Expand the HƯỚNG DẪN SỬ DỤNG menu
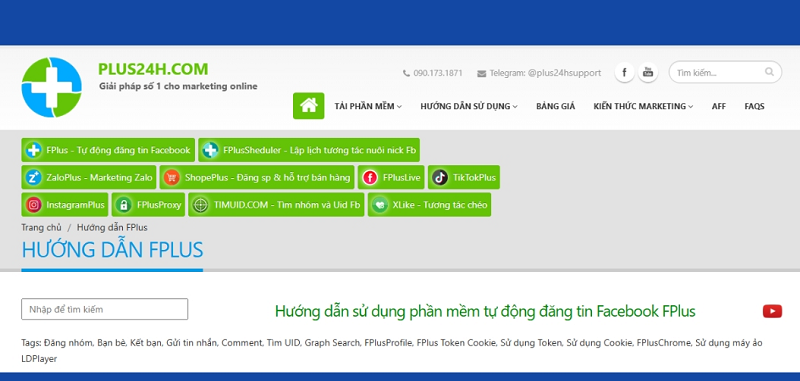This screenshot has width=800, height=381. pyautogui.click(x=469, y=106)
